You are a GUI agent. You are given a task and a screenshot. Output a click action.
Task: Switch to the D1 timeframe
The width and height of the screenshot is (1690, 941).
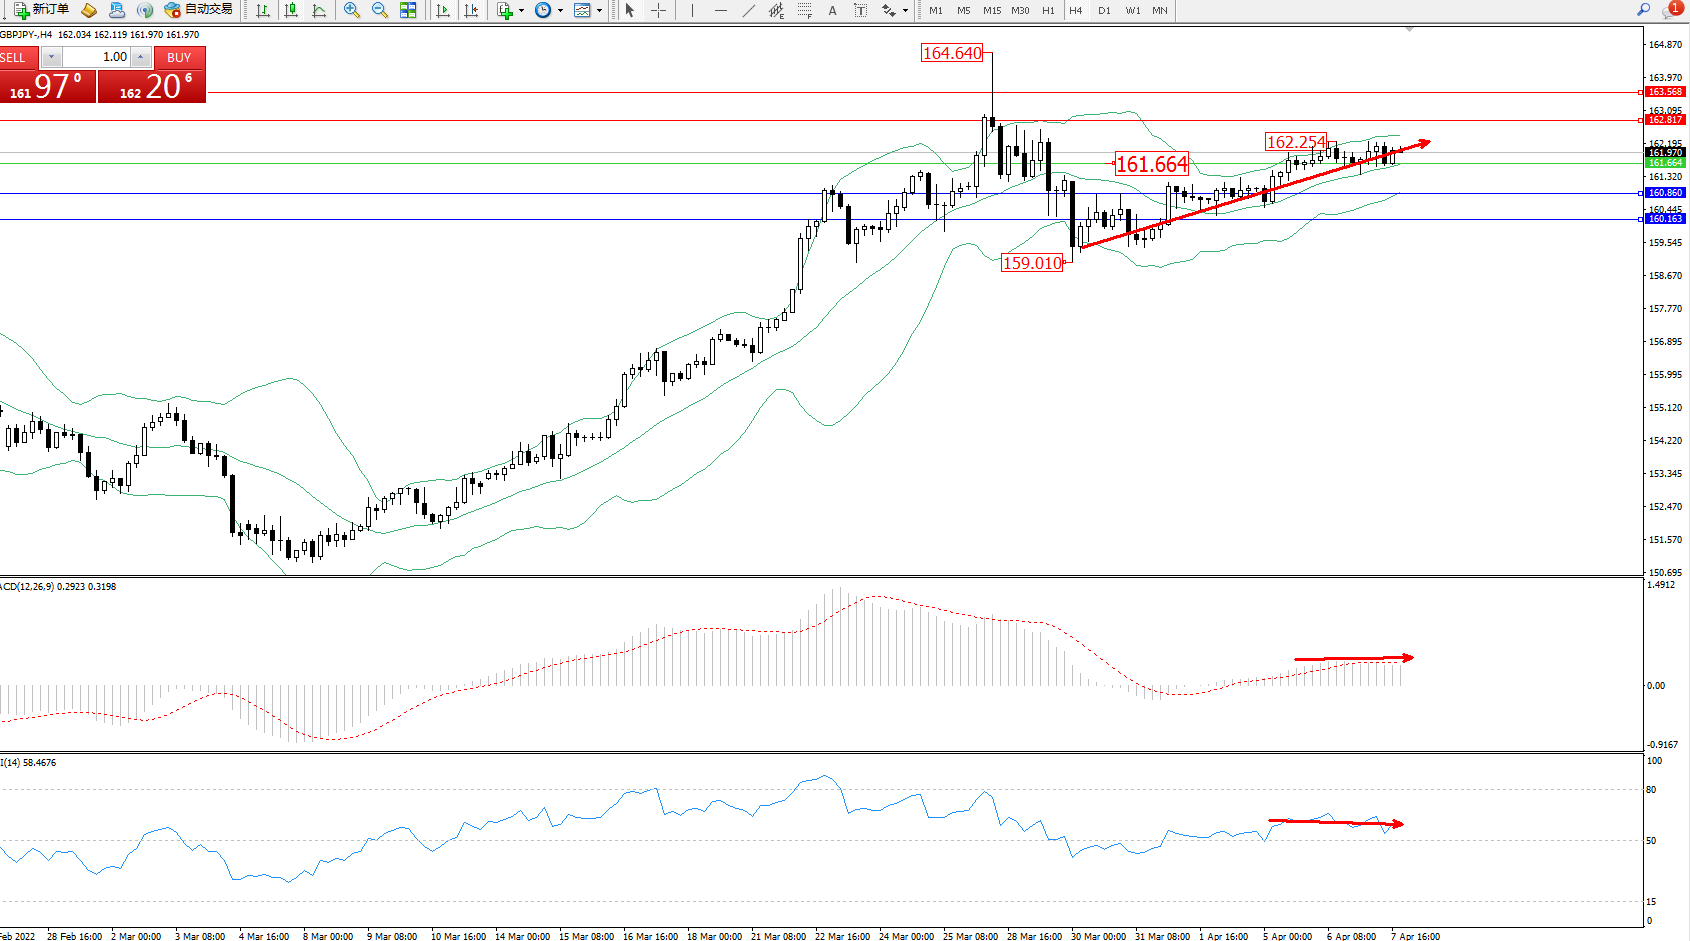(1104, 10)
